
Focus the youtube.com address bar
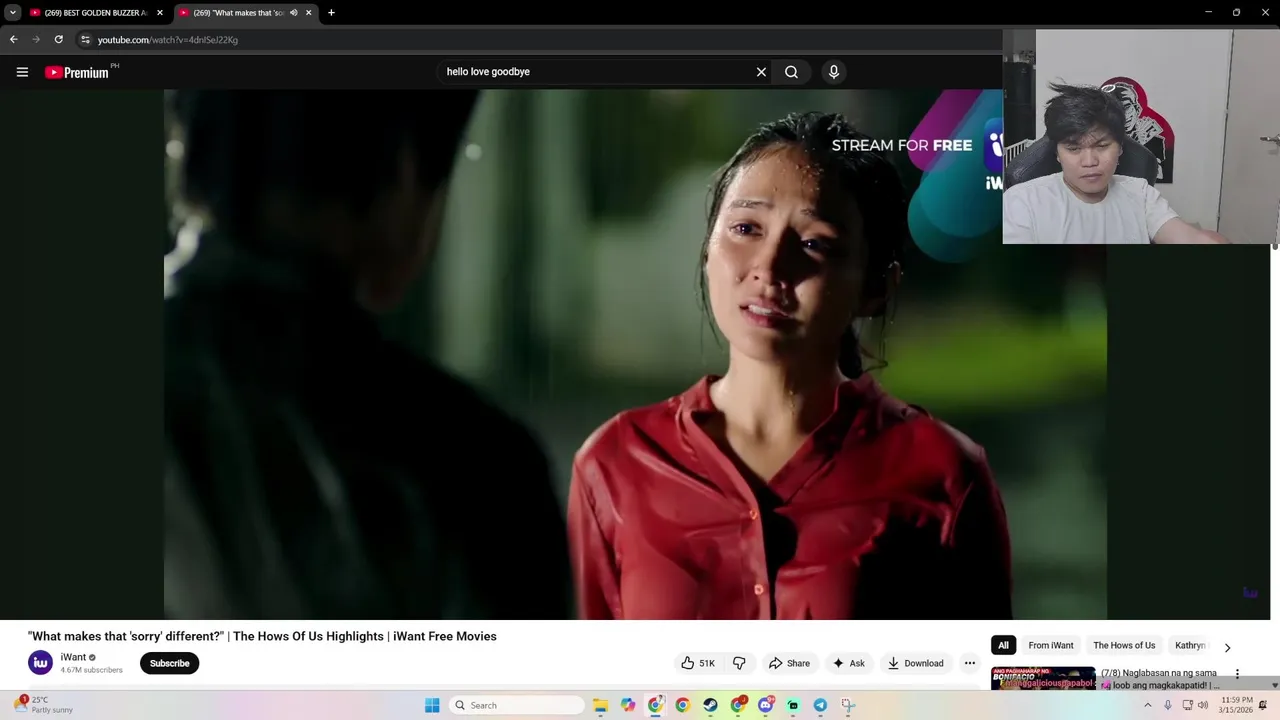[540, 40]
